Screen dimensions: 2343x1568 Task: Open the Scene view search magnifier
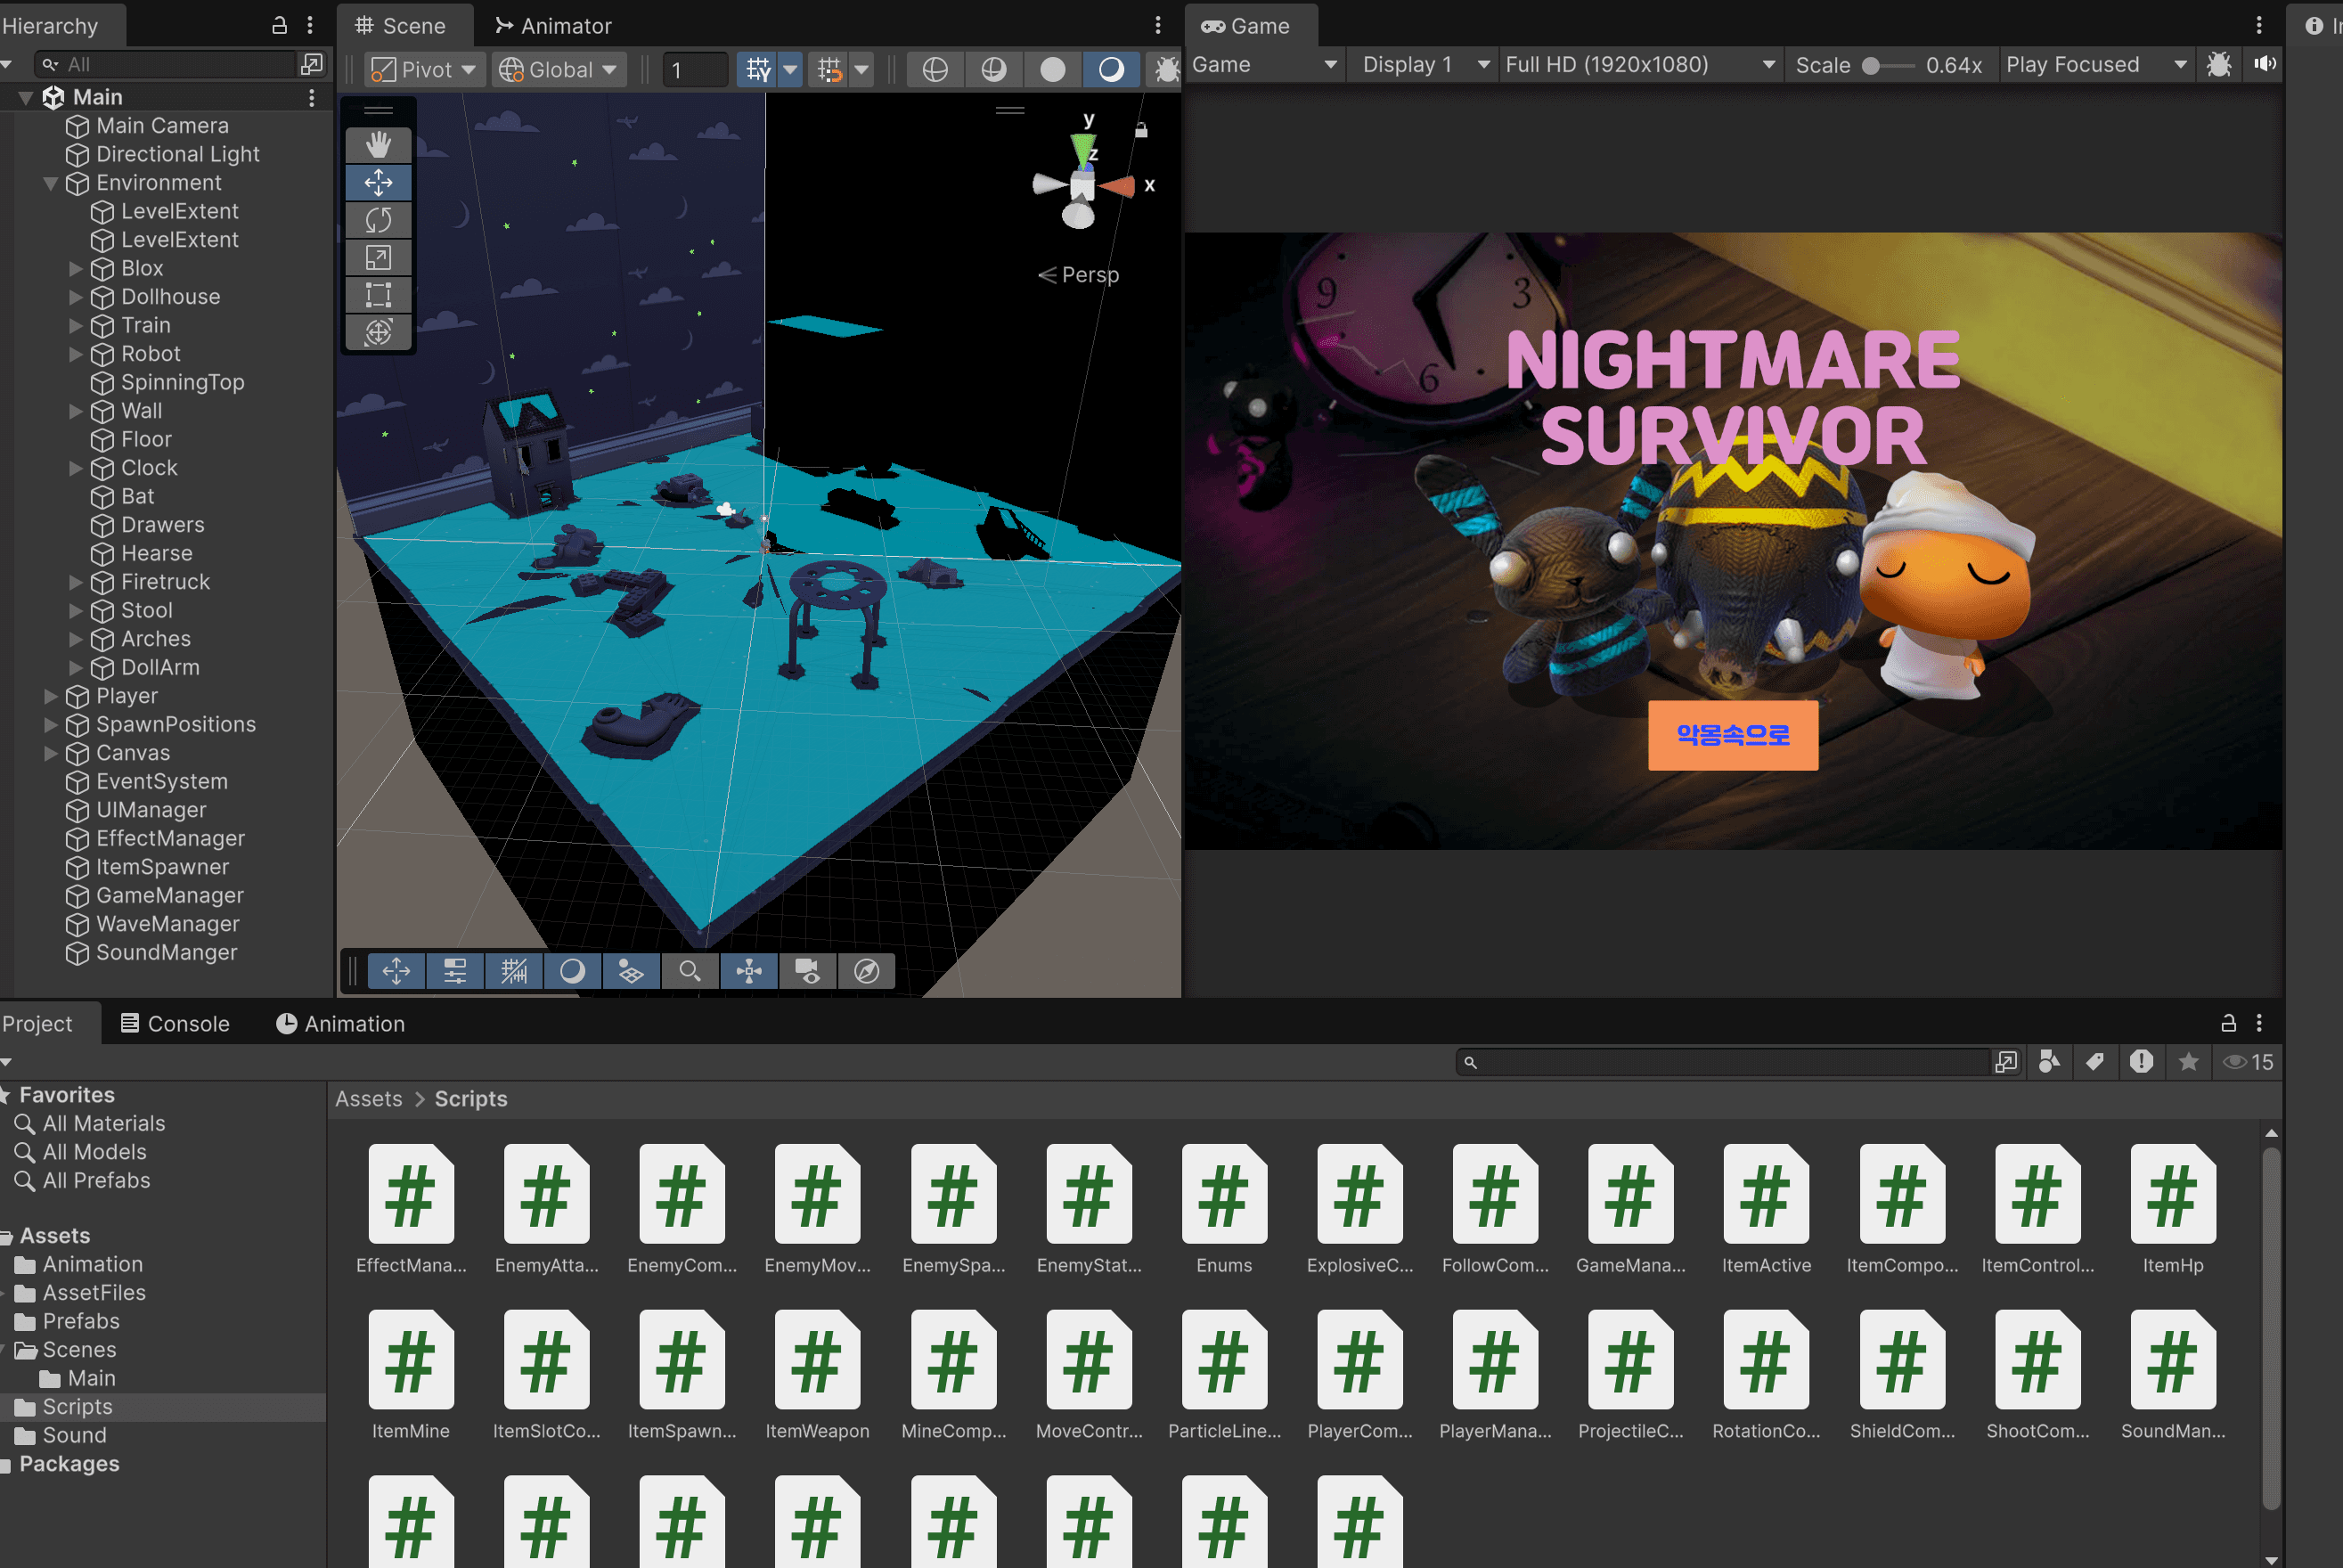690,971
